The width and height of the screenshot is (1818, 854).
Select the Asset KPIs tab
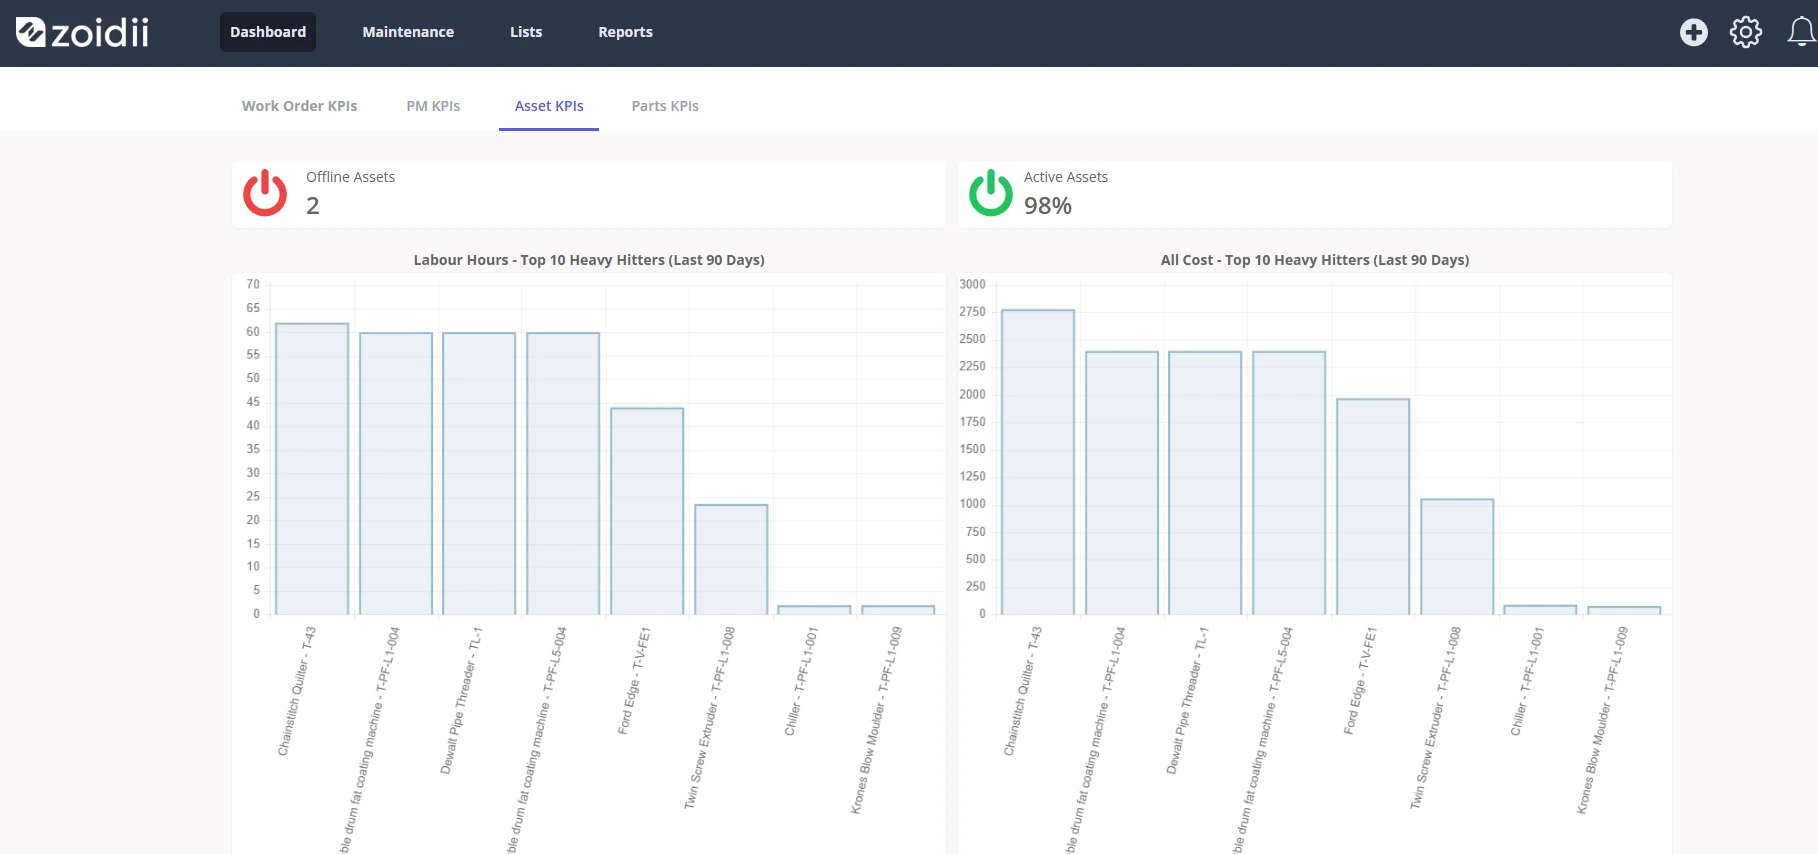point(549,106)
